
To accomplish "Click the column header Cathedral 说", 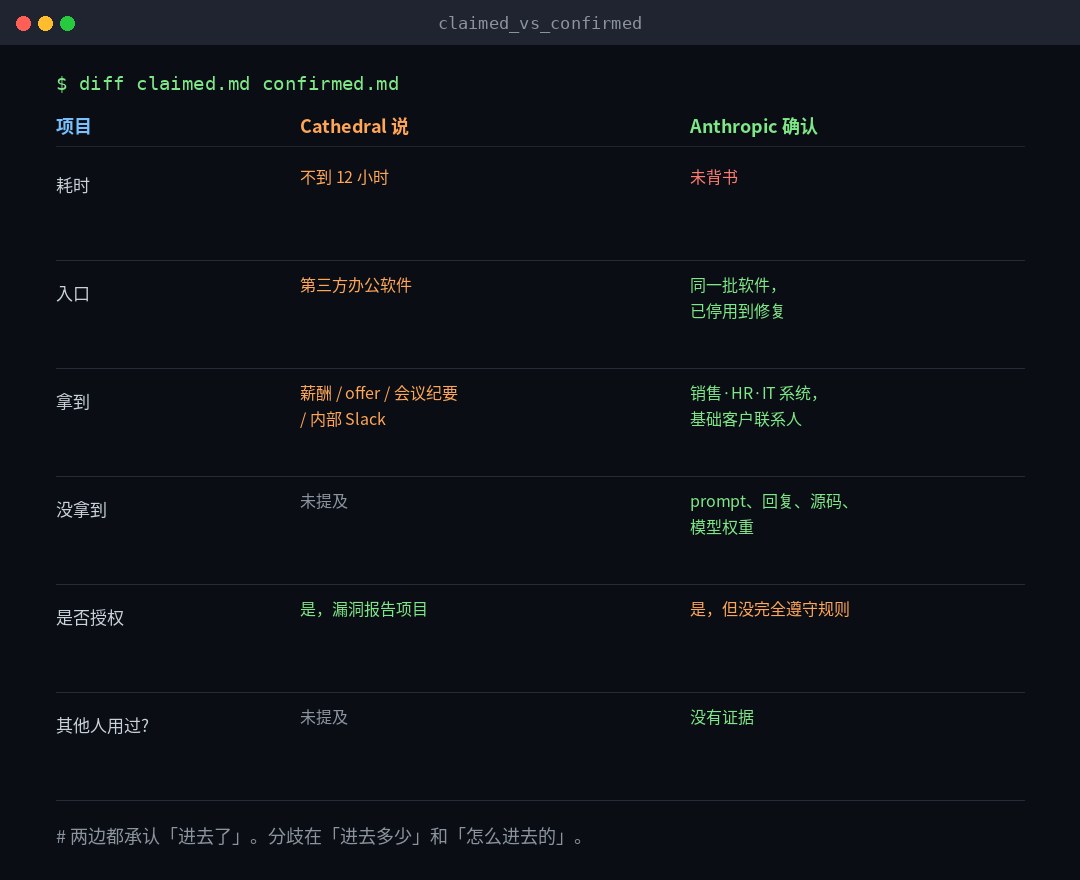I will (x=354, y=126).
